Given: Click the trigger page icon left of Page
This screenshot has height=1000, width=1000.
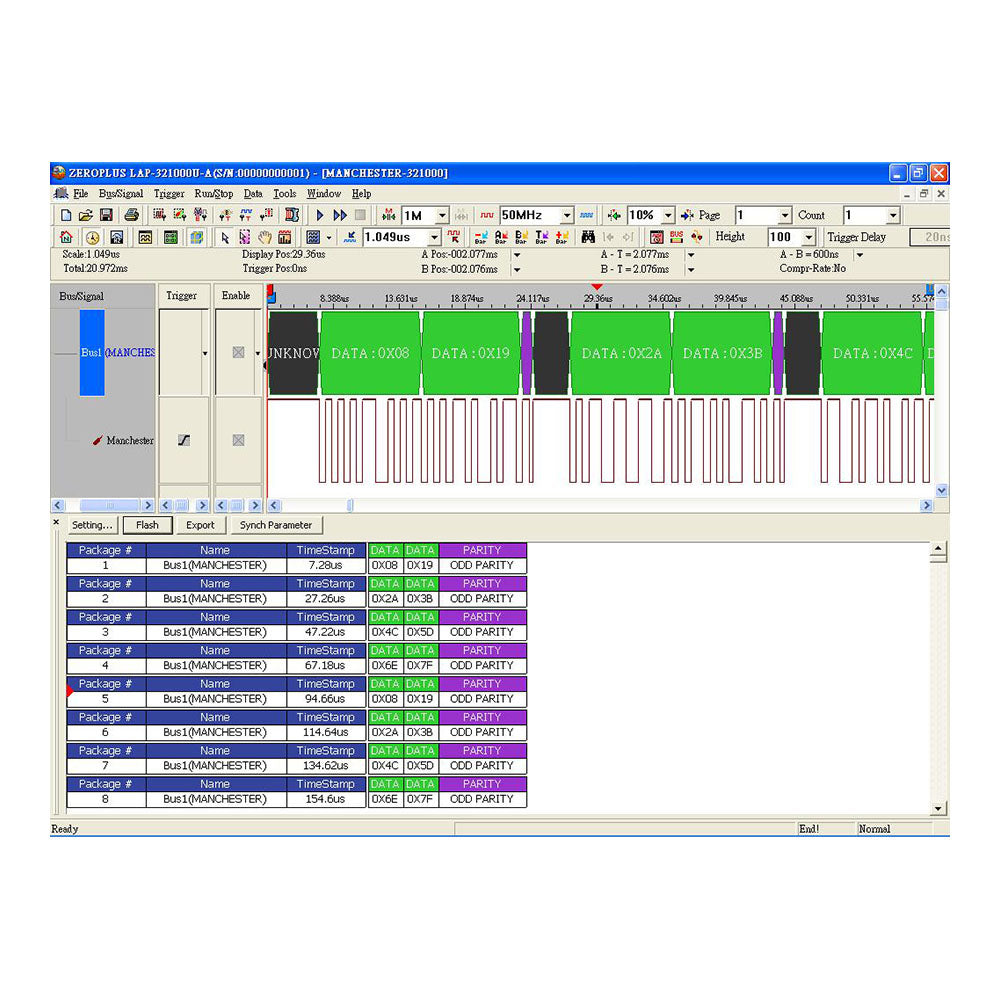Looking at the screenshot, I should tap(688, 216).
